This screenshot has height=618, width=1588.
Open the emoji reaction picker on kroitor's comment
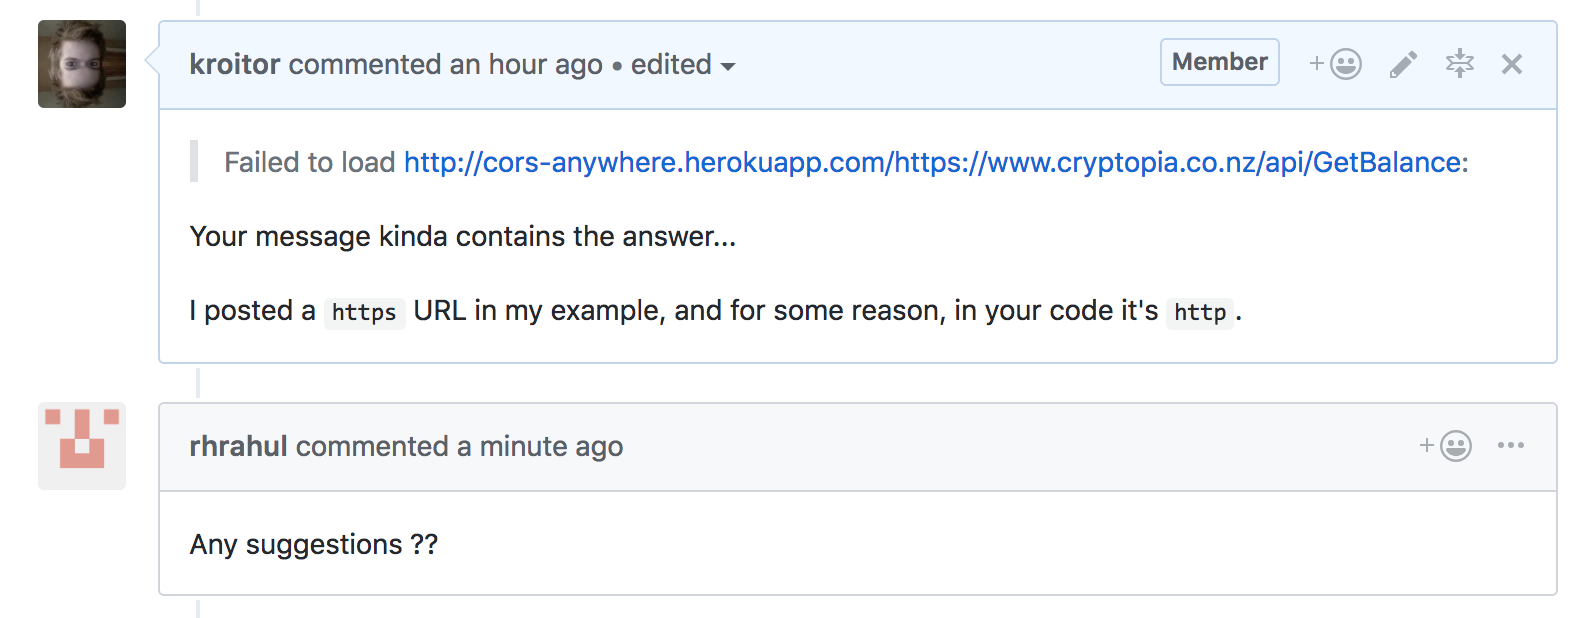coord(1340,63)
